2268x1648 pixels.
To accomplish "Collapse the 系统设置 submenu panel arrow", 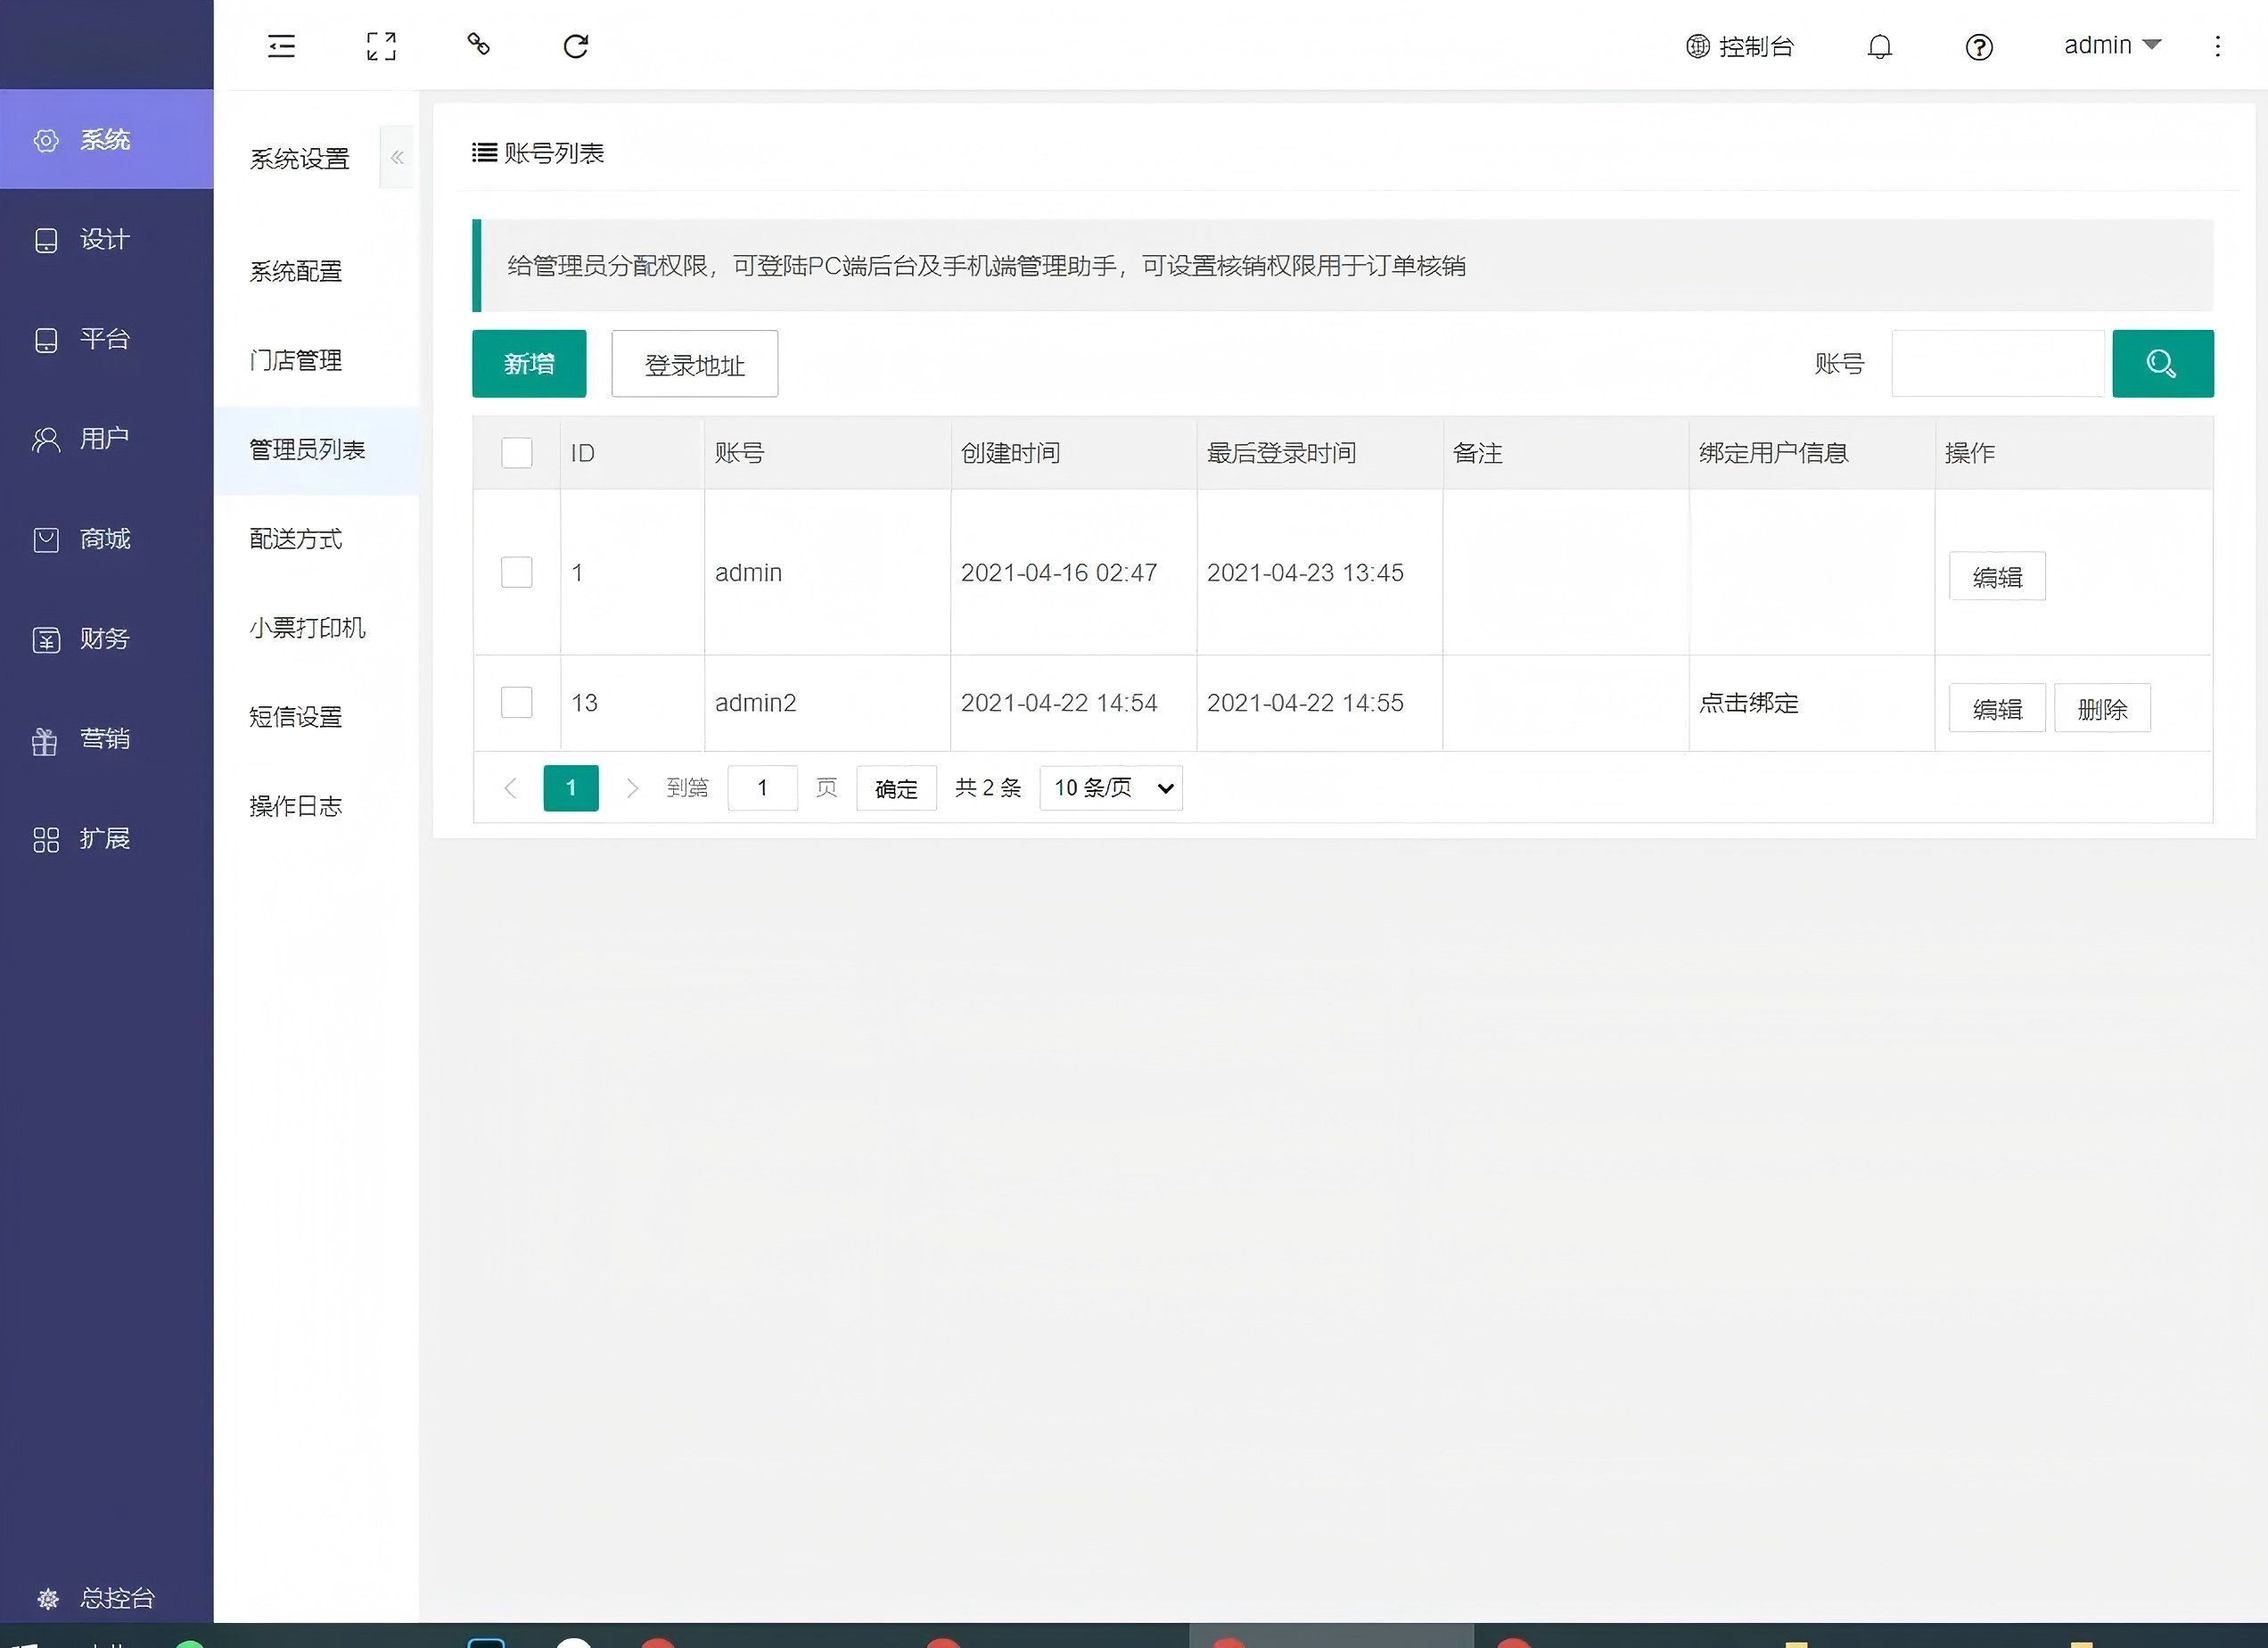I will coord(397,157).
